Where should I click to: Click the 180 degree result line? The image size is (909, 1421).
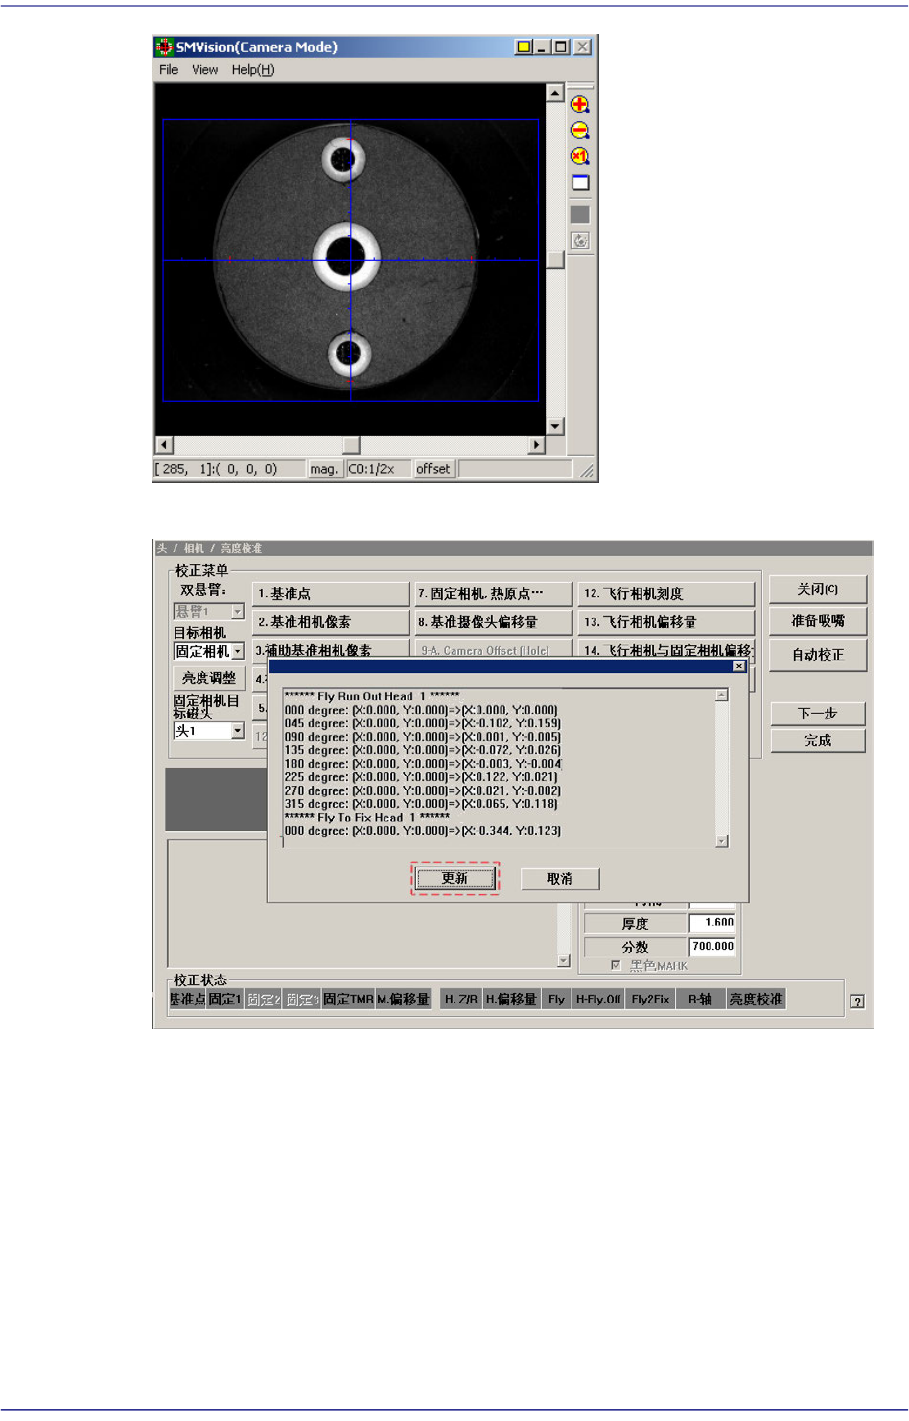(422, 764)
